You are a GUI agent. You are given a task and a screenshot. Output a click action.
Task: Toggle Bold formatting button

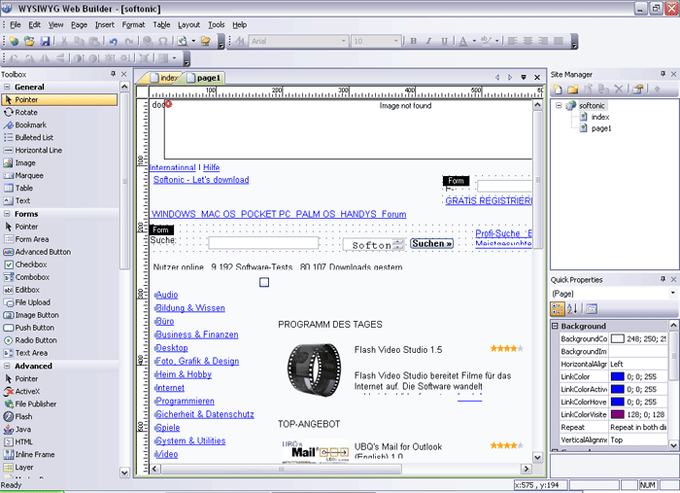click(413, 41)
